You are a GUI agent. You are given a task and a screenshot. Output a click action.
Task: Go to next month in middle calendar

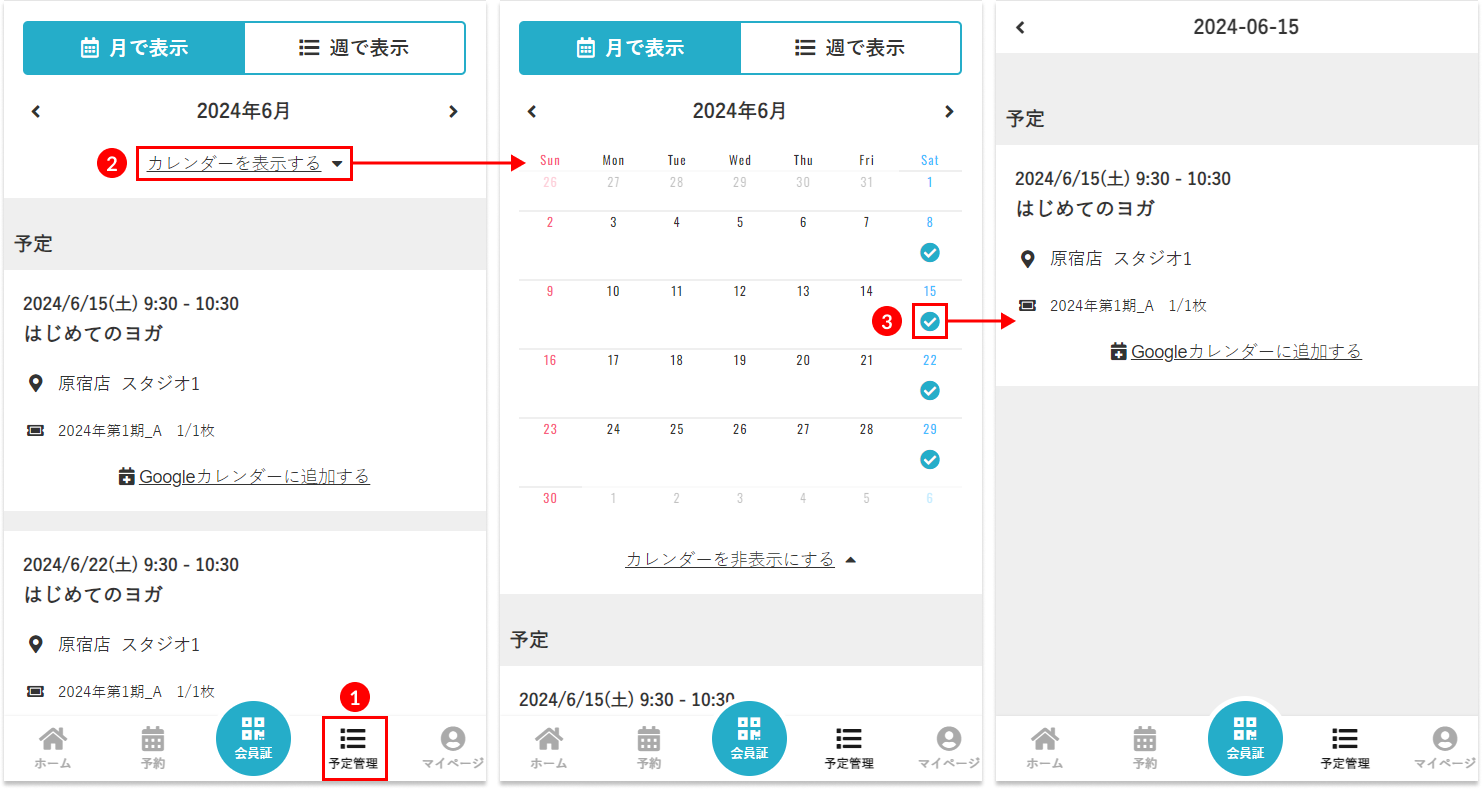pos(949,111)
